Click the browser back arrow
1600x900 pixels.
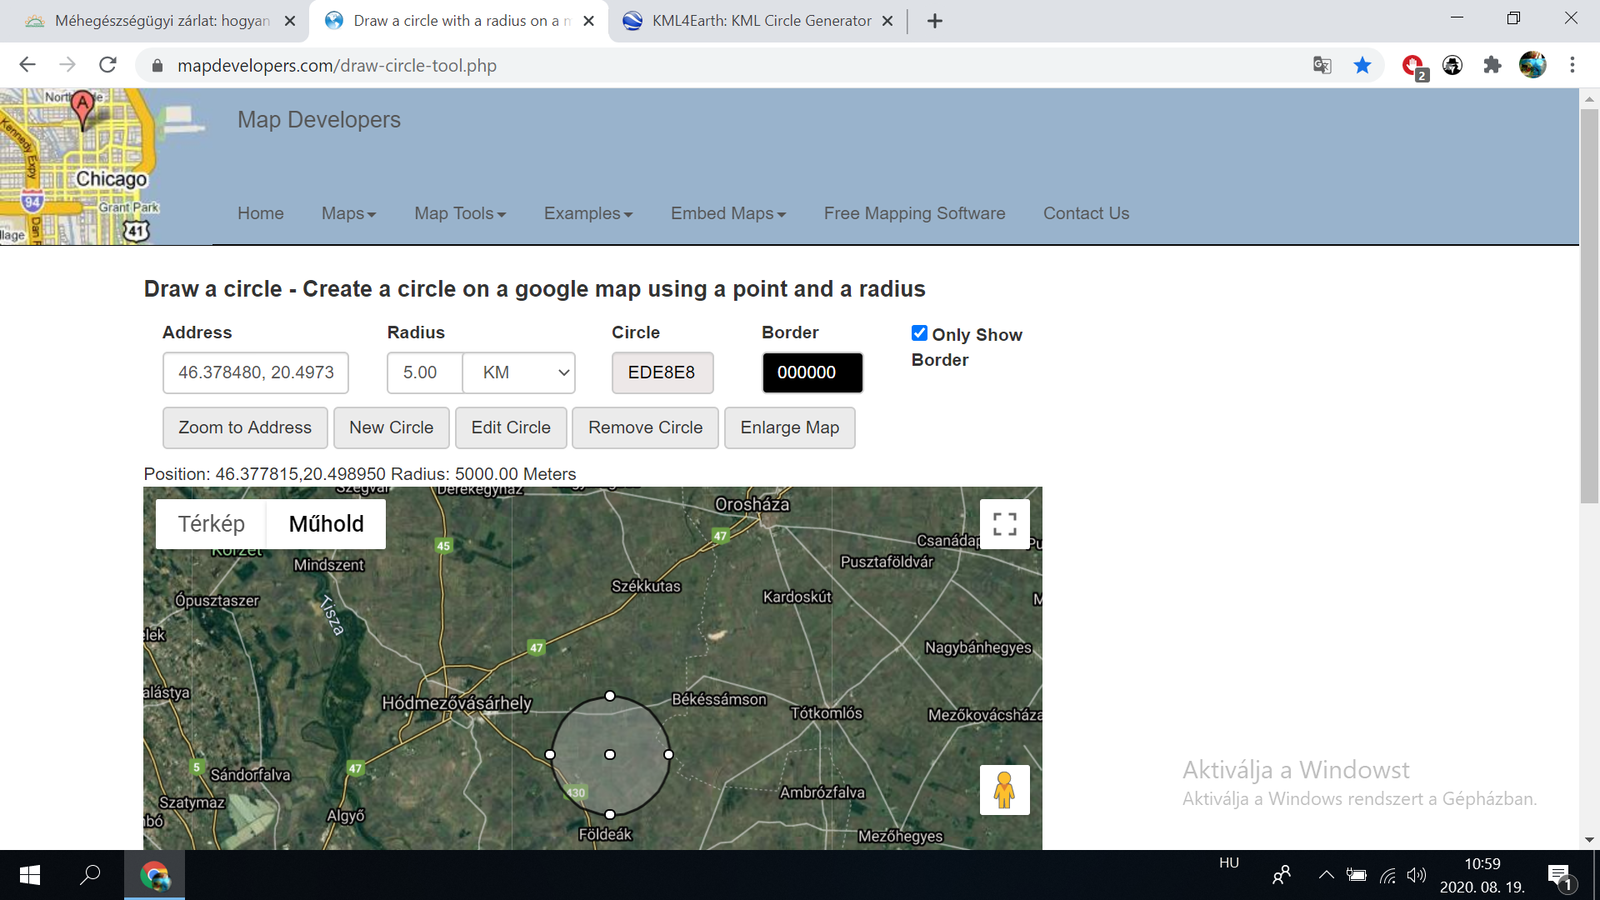tap(27, 65)
